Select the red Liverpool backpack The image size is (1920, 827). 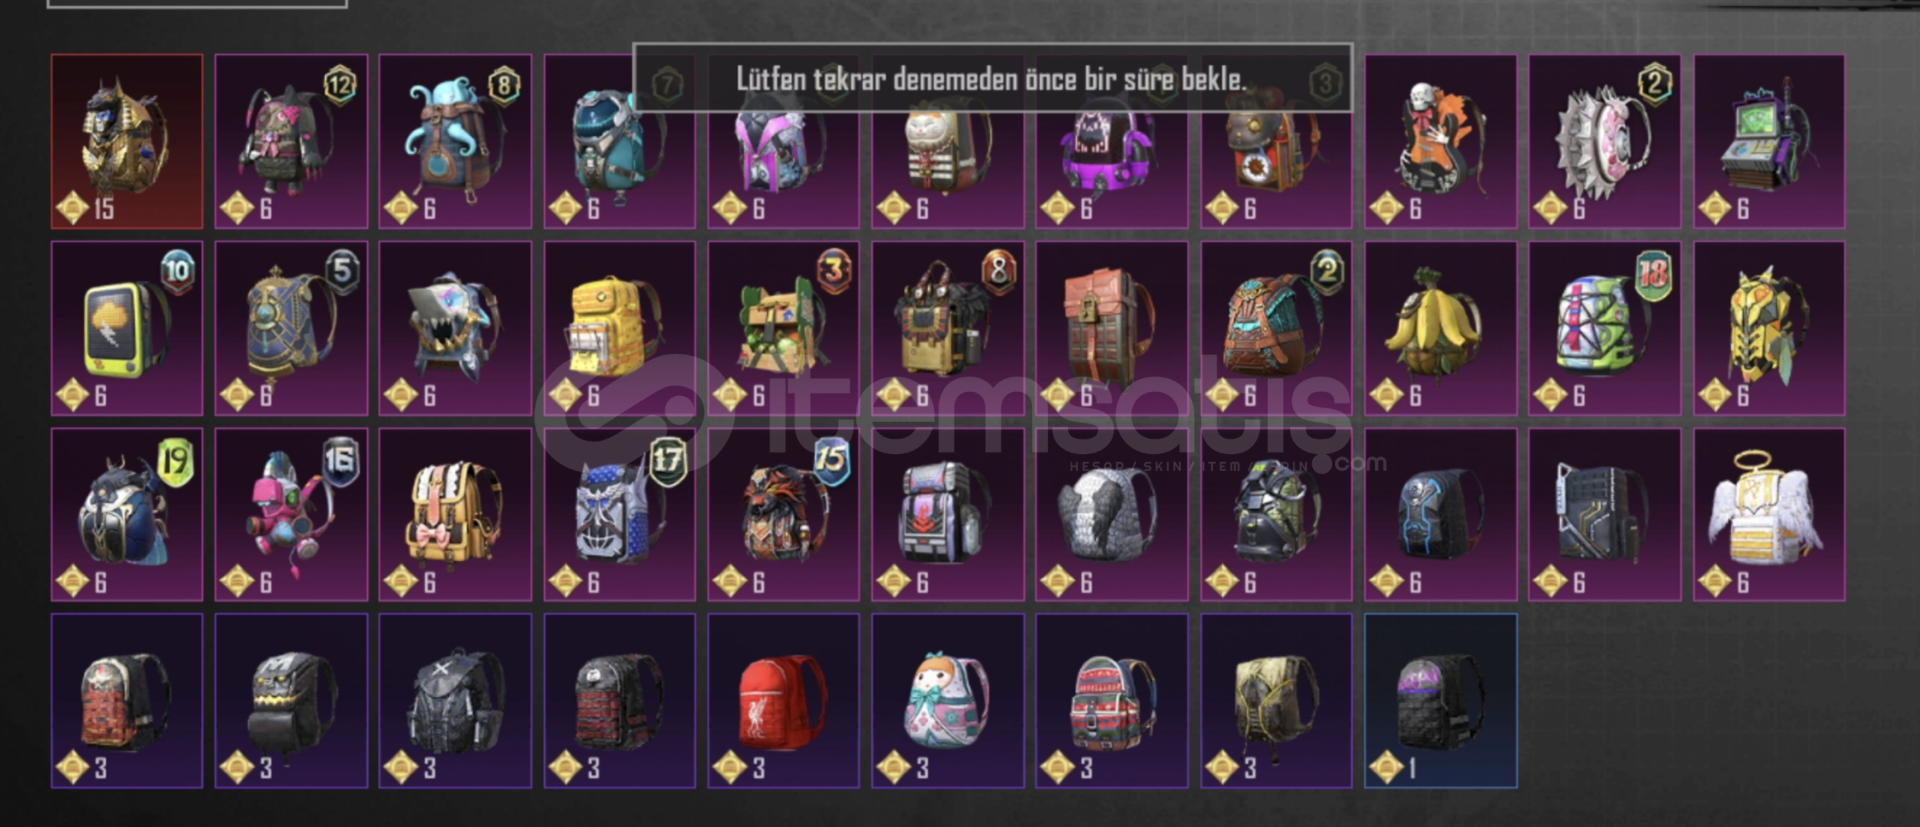(x=783, y=701)
